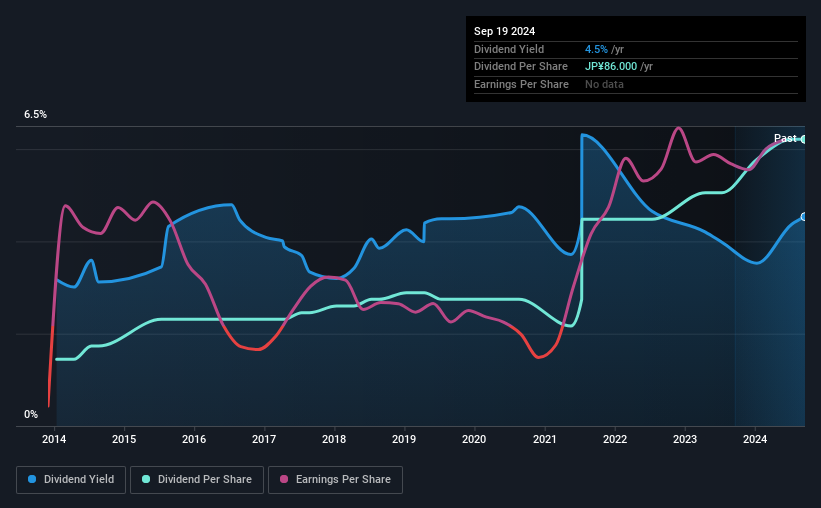Click the 4.5% dividend yield value in tooltip
Screen dimensions: 821x508
(596, 49)
